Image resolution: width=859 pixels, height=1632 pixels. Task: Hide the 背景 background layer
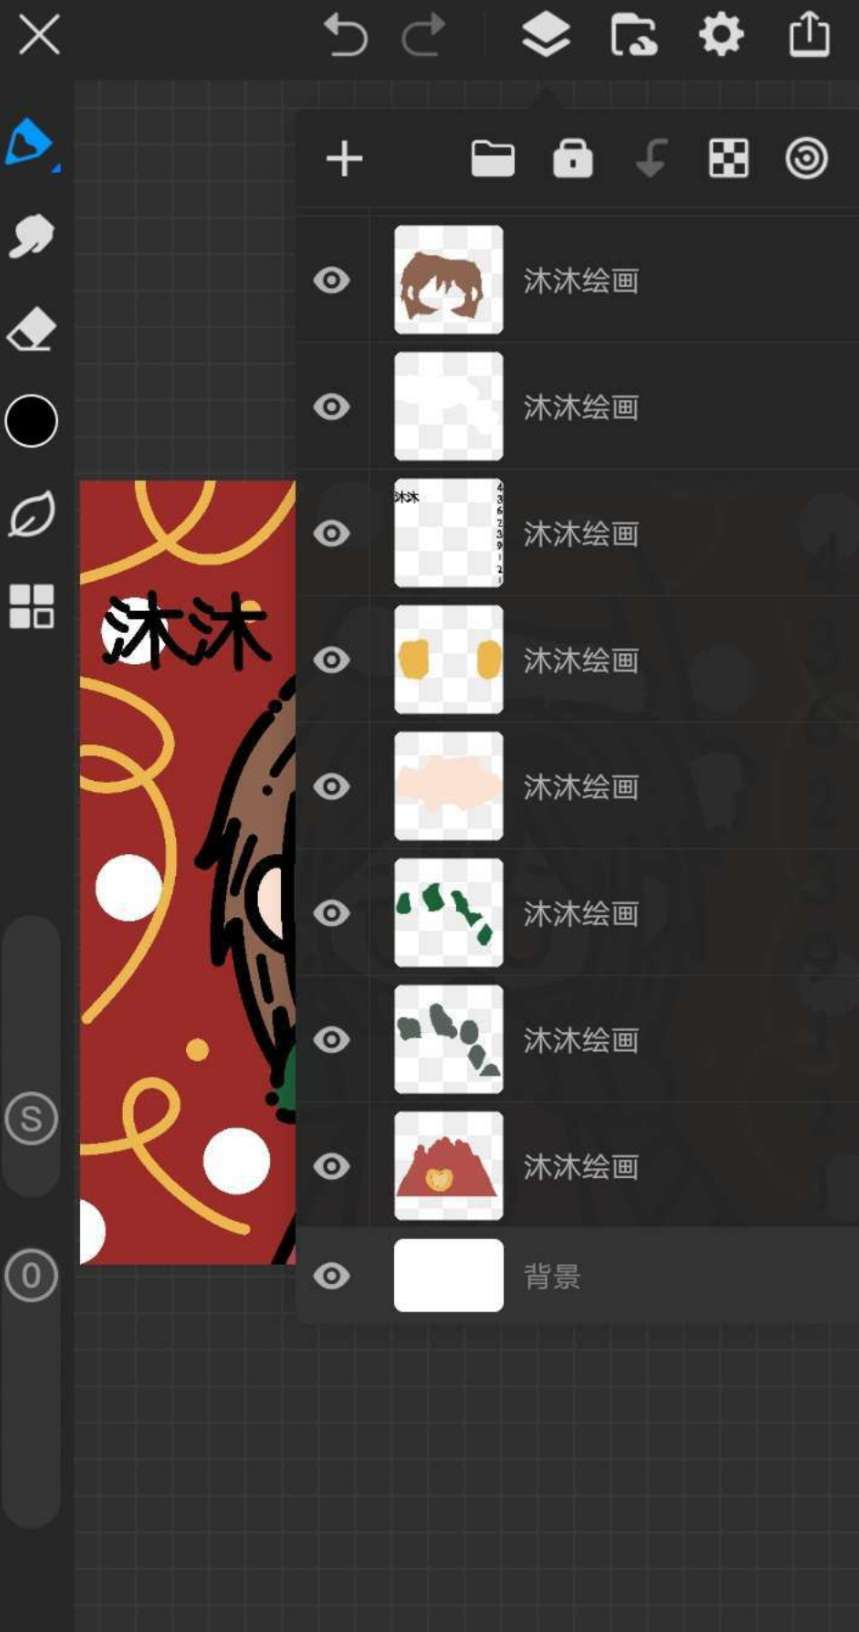point(331,1276)
